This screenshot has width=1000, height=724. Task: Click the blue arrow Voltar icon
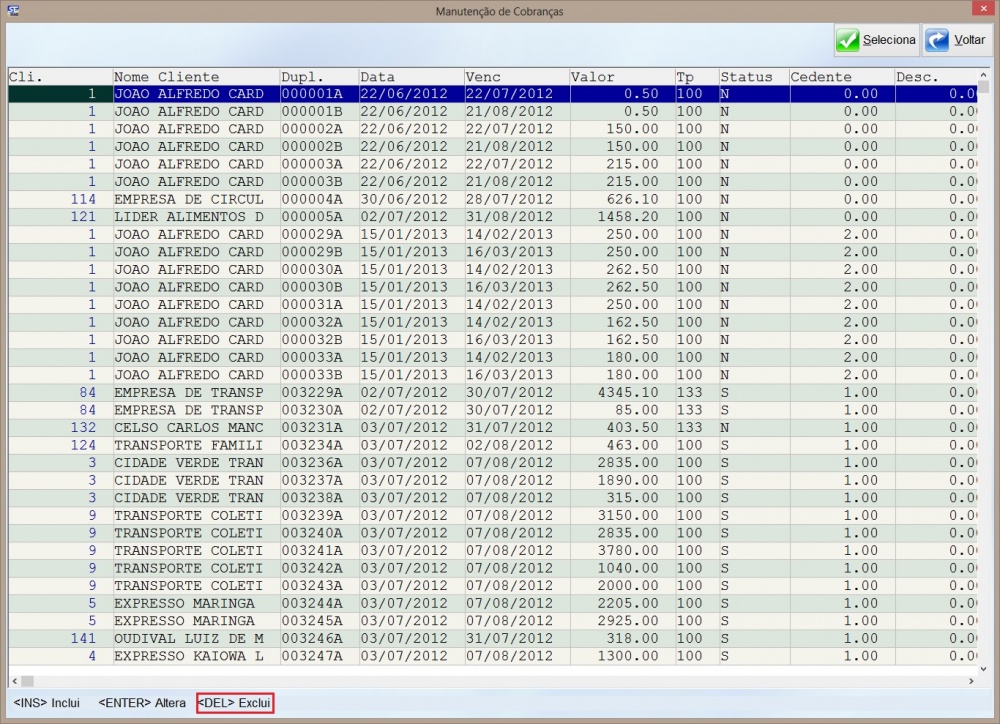(937, 41)
